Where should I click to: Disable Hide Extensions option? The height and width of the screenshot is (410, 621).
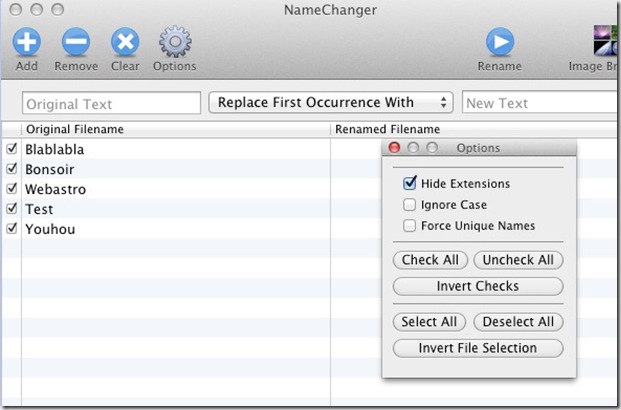click(x=410, y=183)
